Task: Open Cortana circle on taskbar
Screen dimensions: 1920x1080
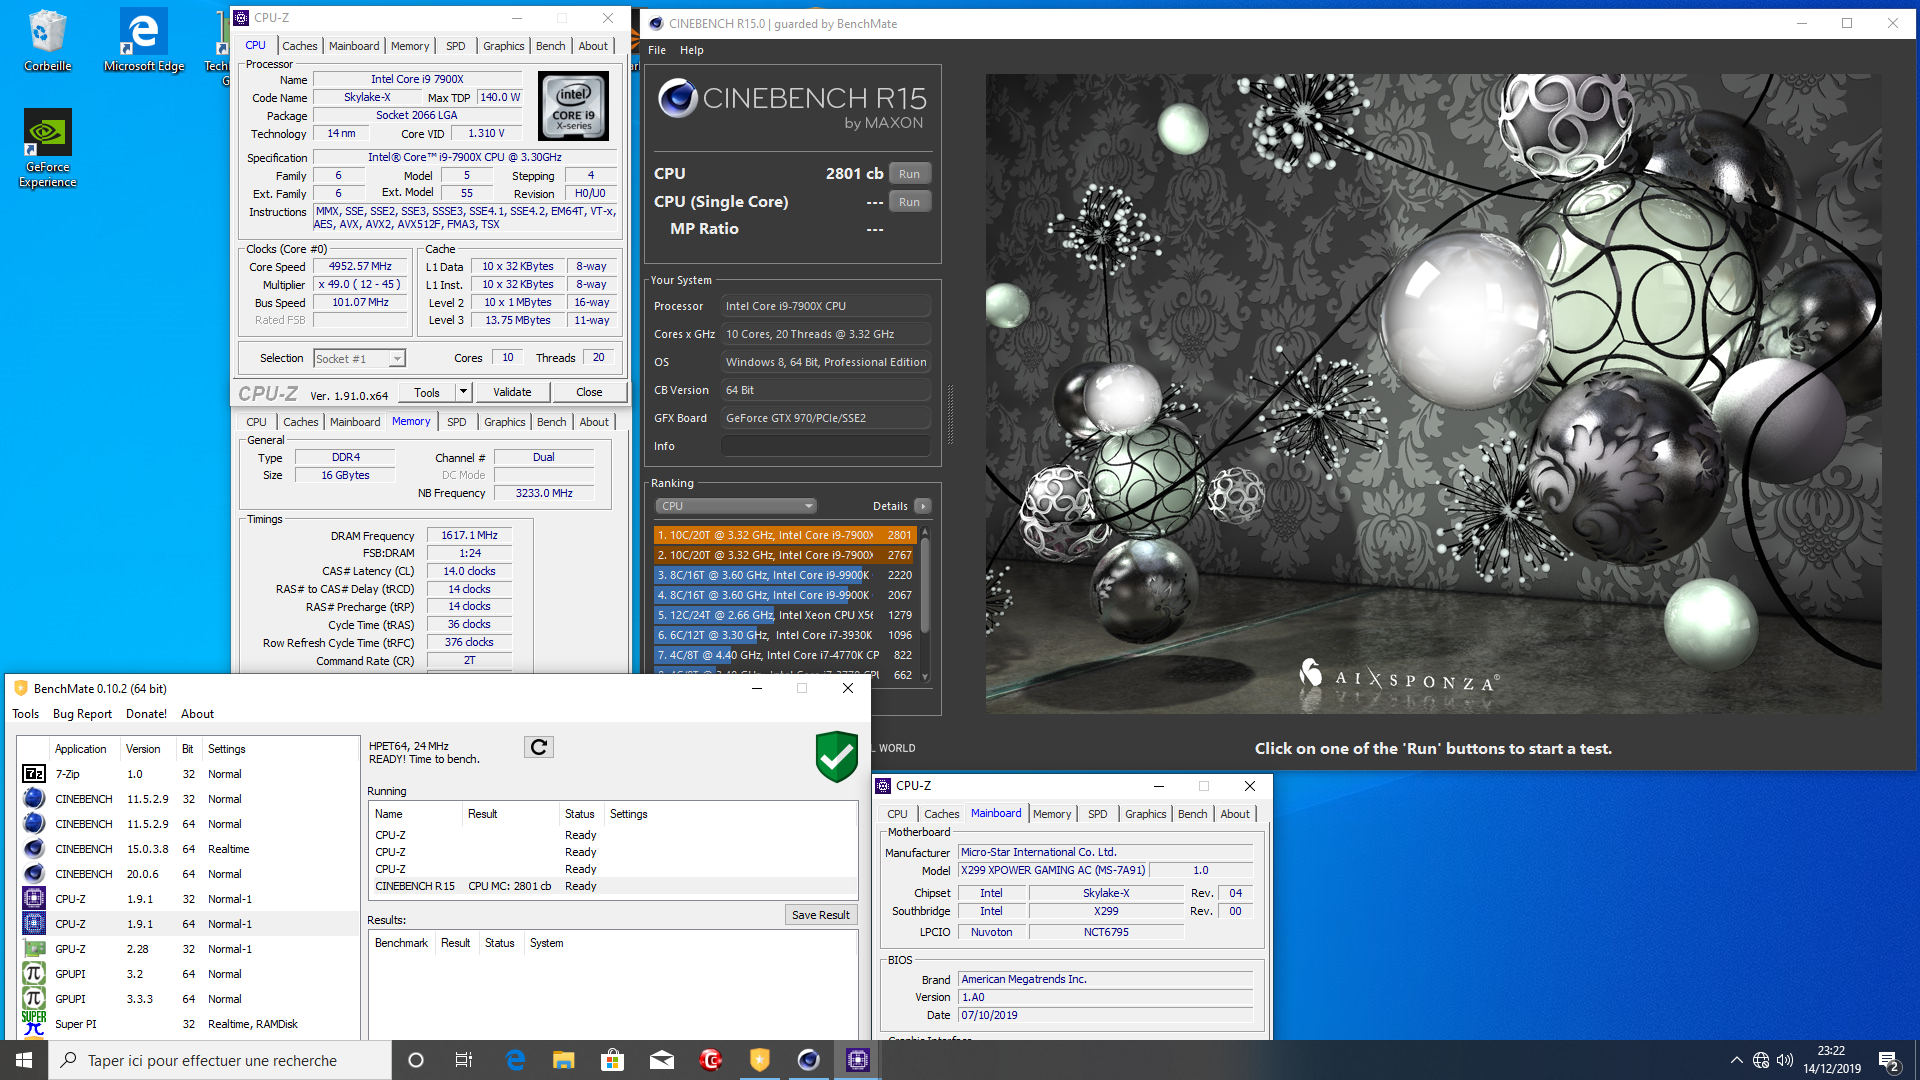Action: click(416, 1060)
